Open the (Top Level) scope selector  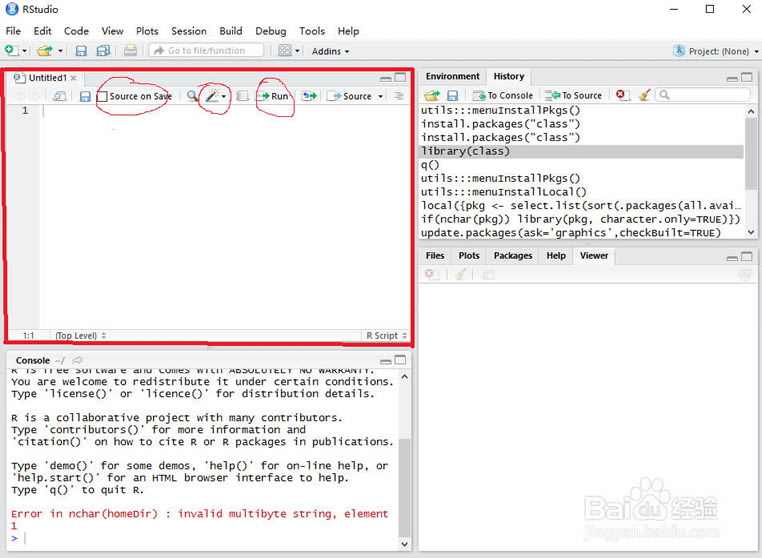[x=81, y=335]
